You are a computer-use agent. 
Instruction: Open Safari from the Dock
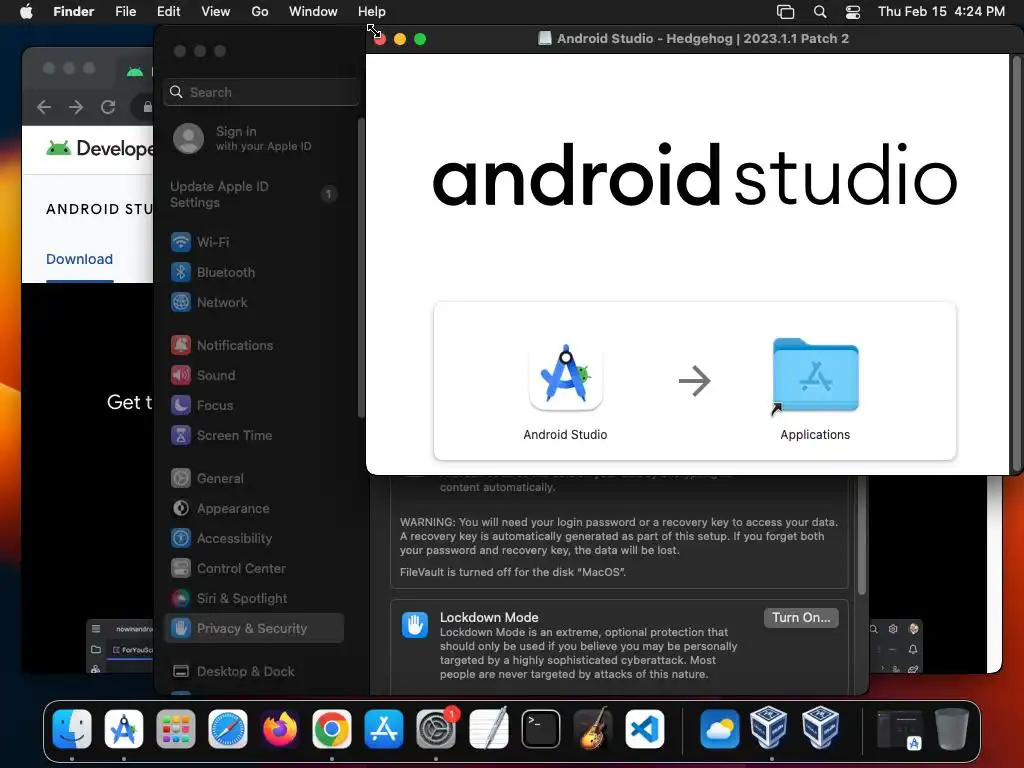pyautogui.click(x=228, y=729)
